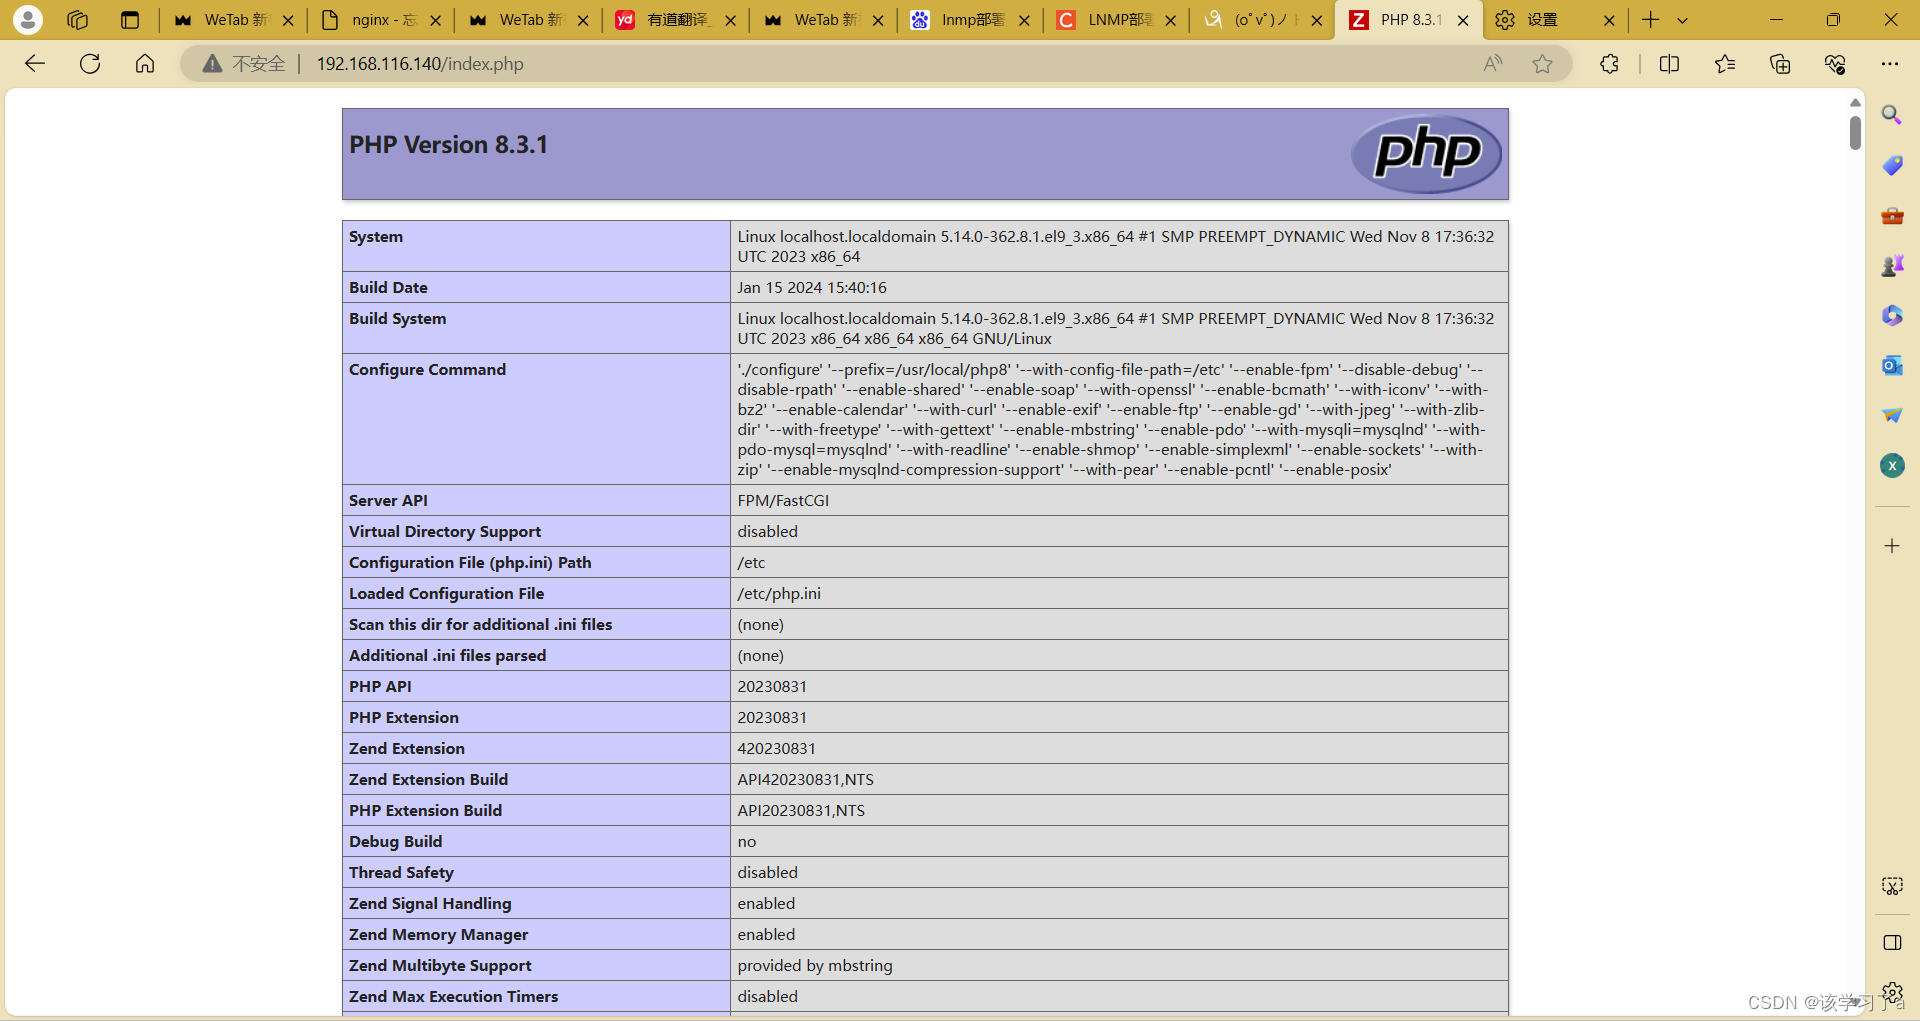The image size is (1920, 1021).
Task: Go to the browser home page
Action: click(145, 63)
